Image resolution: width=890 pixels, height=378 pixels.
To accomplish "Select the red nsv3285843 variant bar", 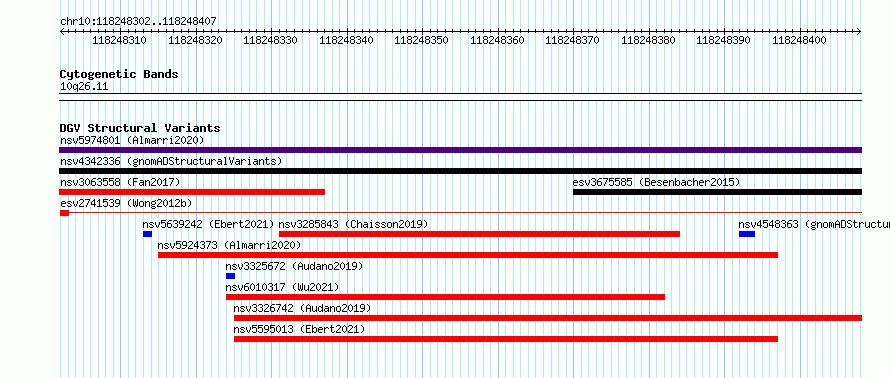I will [x=480, y=234].
